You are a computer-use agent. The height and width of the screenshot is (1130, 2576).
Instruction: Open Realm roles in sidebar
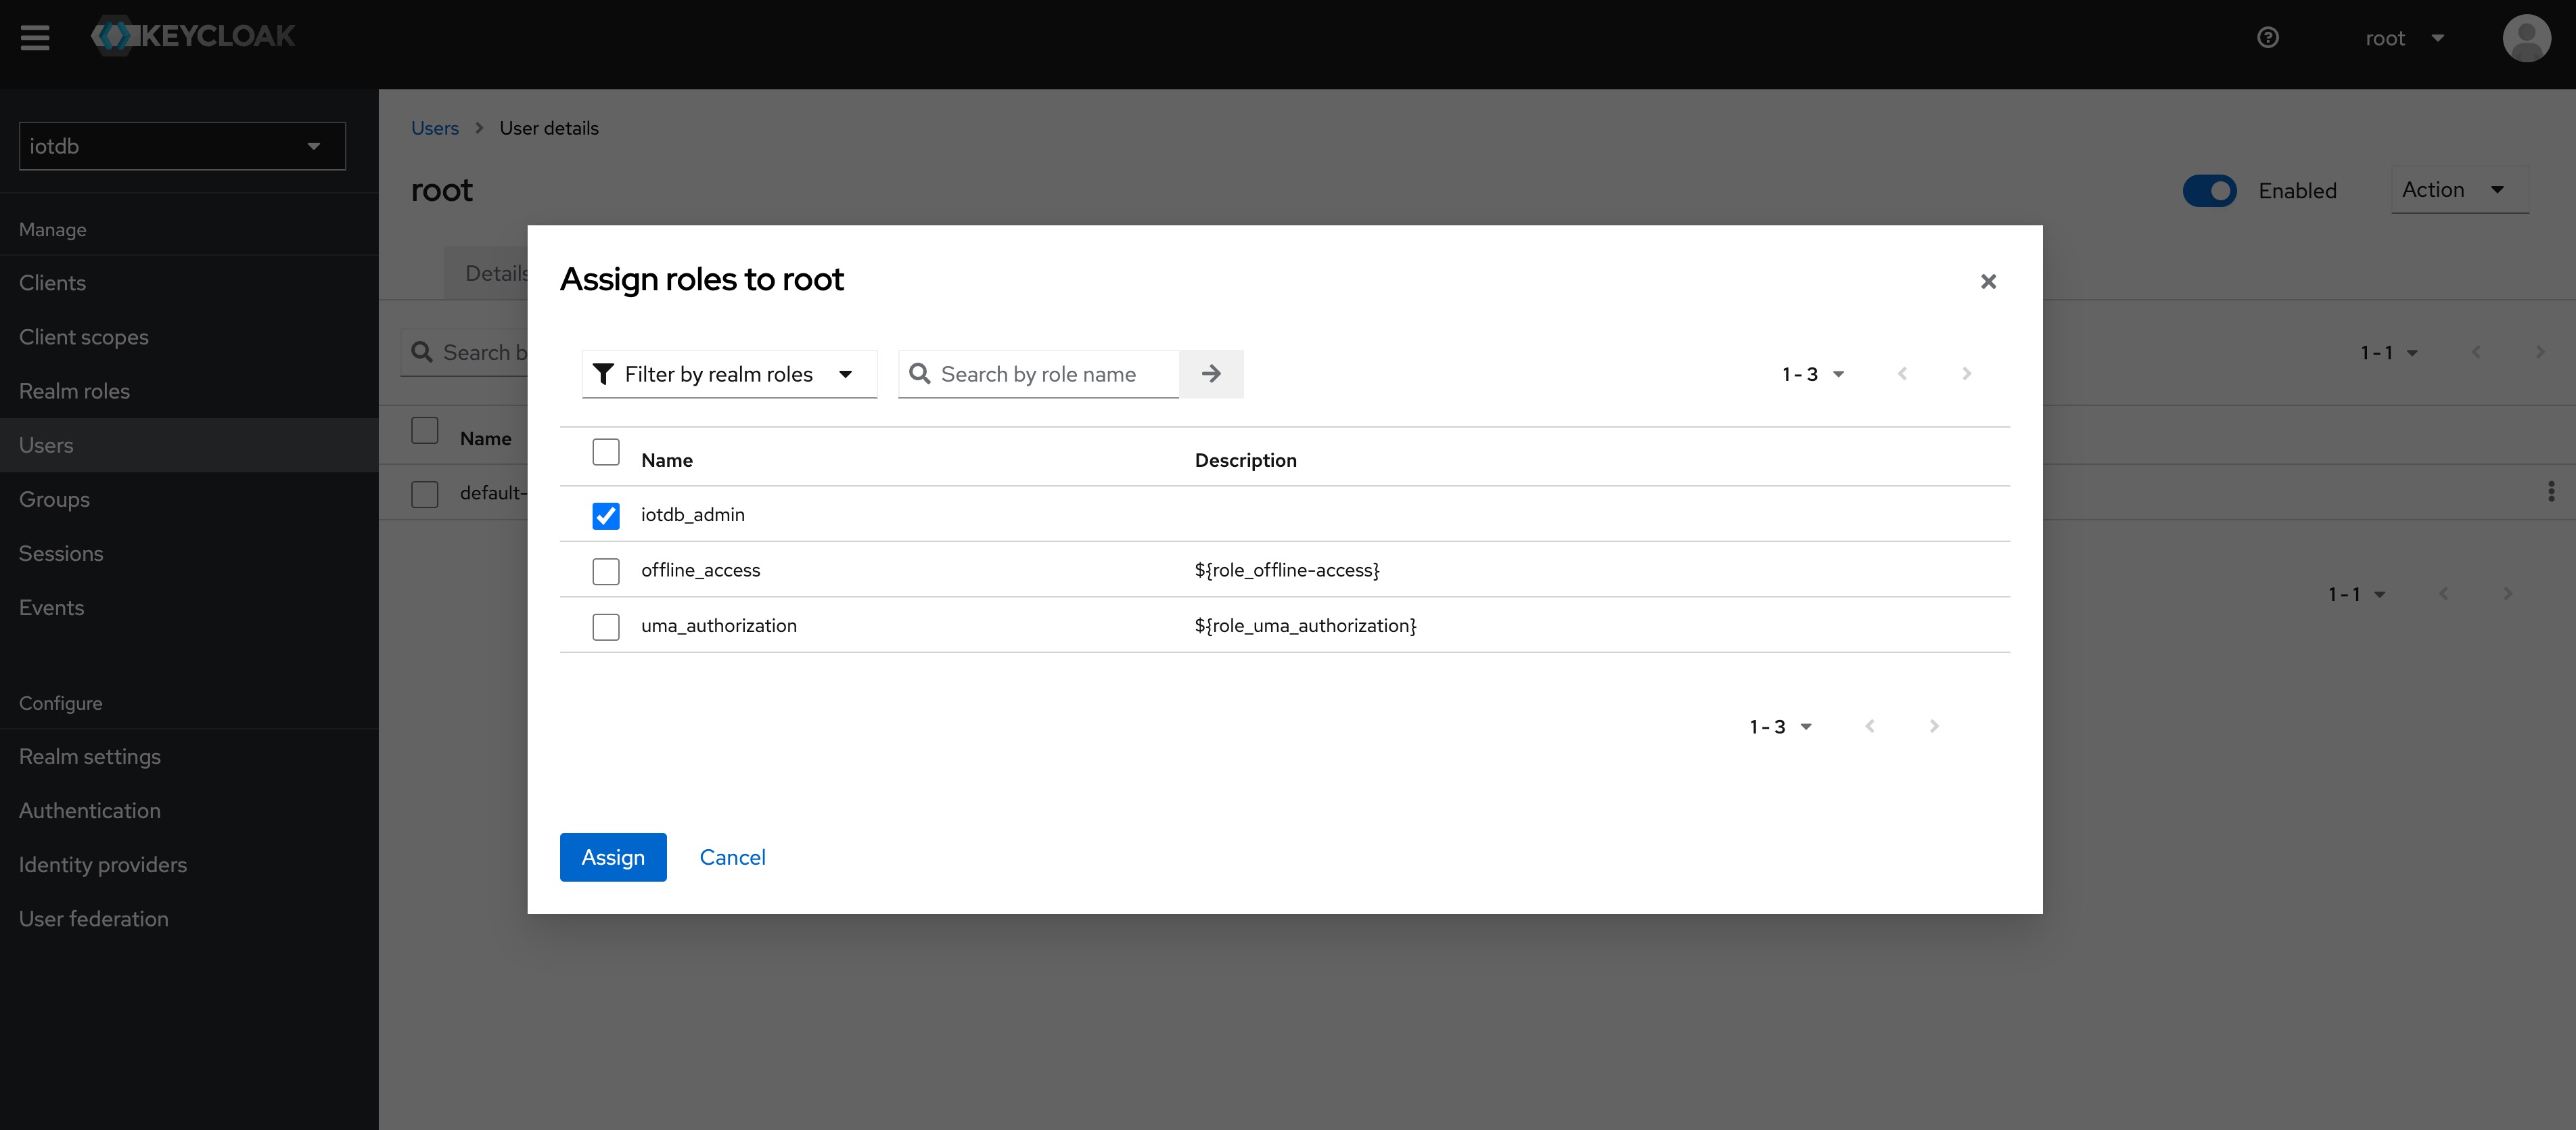[75, 391]
